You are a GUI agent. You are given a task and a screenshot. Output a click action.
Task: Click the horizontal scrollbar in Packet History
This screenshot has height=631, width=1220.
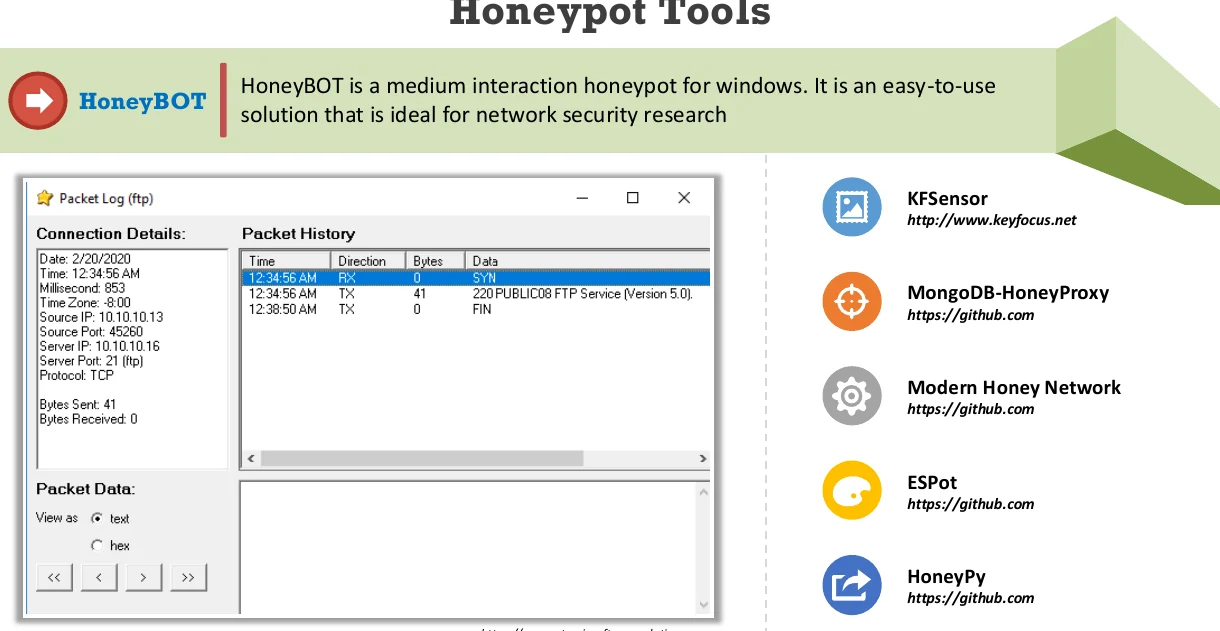pyautogui.click(x=422, y=458)
